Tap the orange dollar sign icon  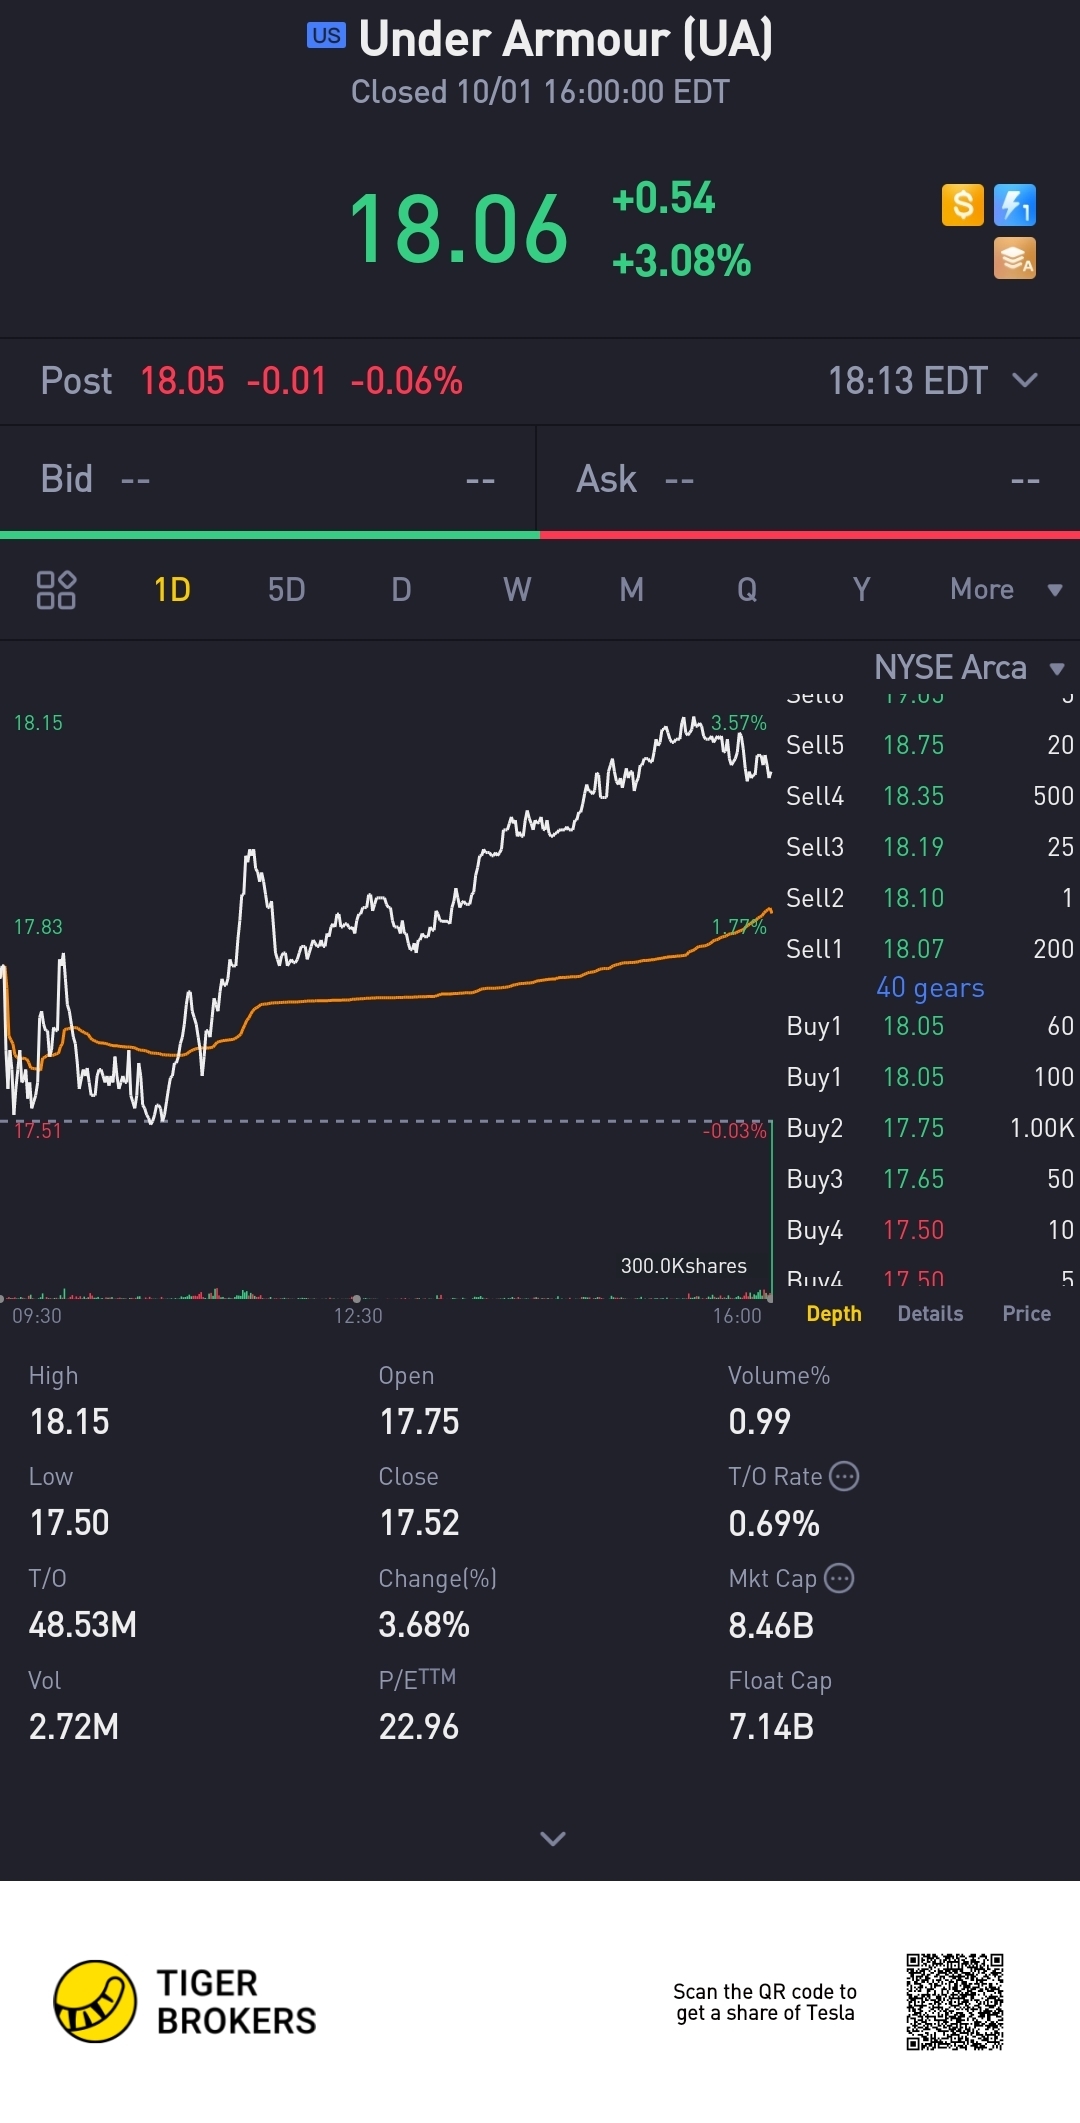(963, 205)
